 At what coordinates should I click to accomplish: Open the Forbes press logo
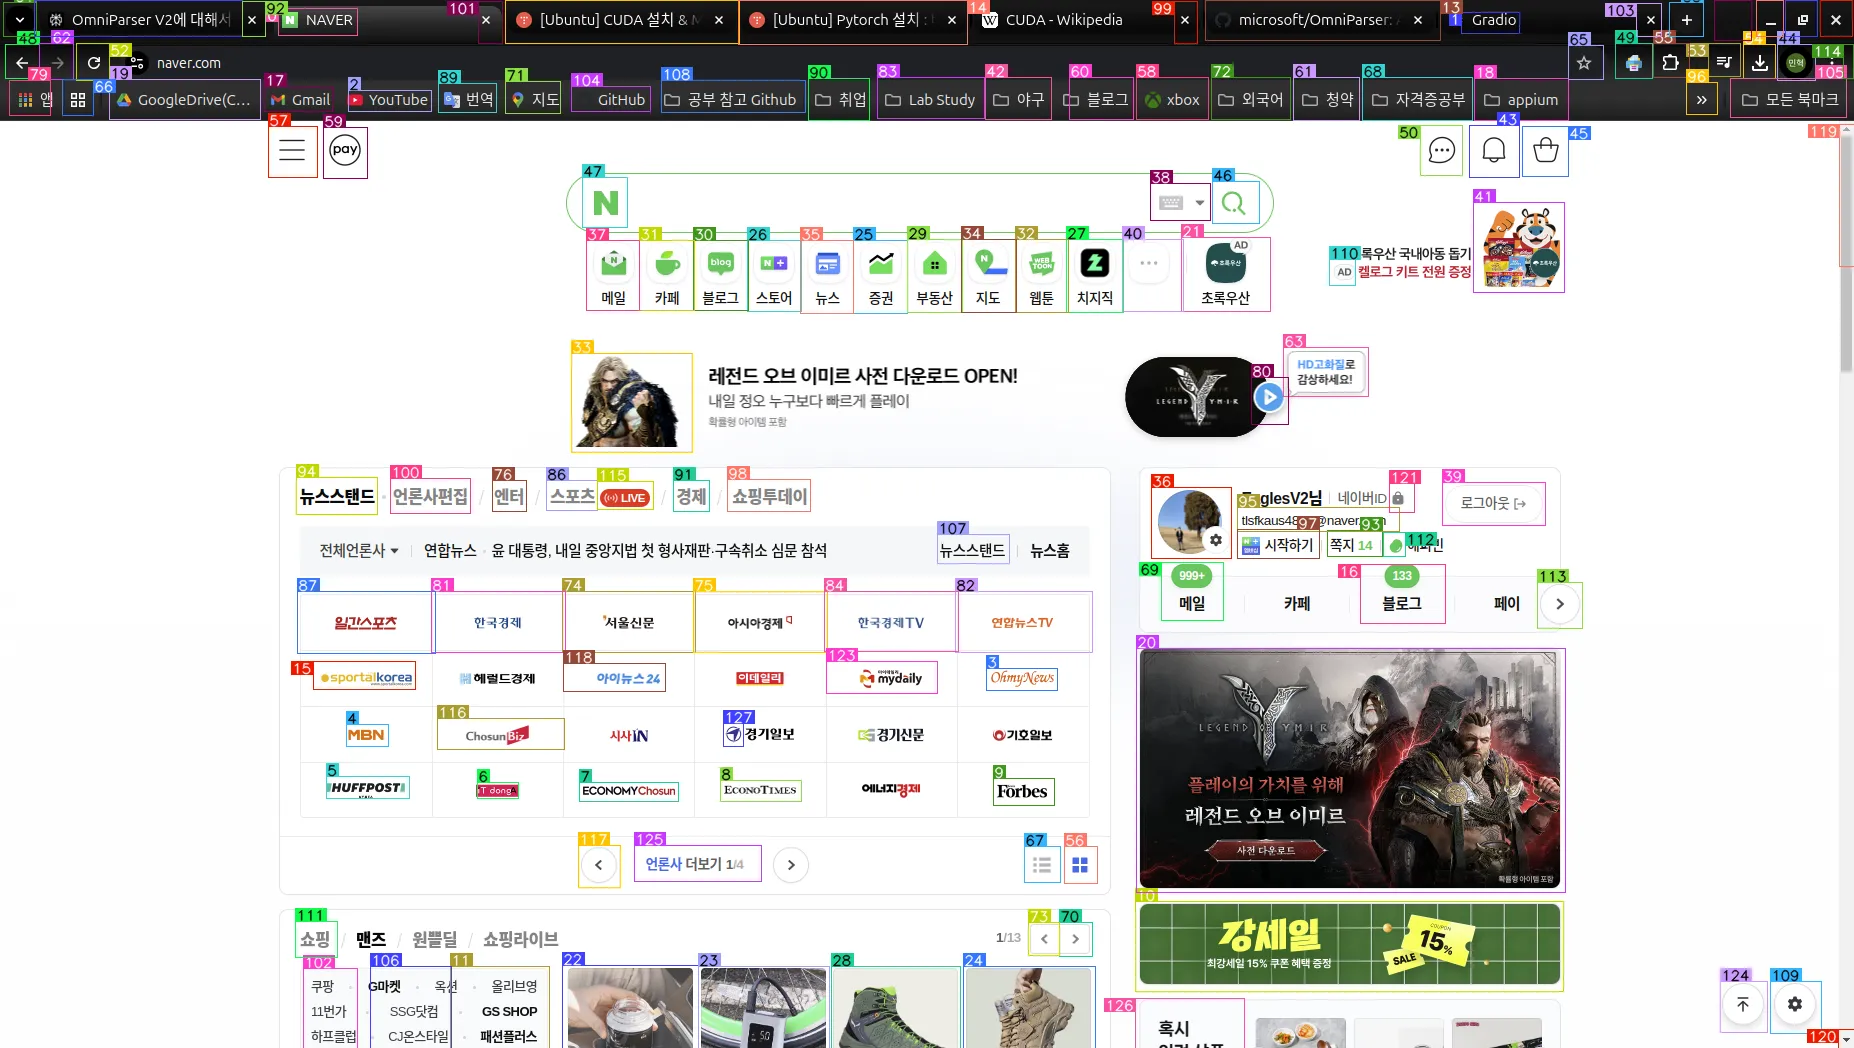tap(1022, 791)
